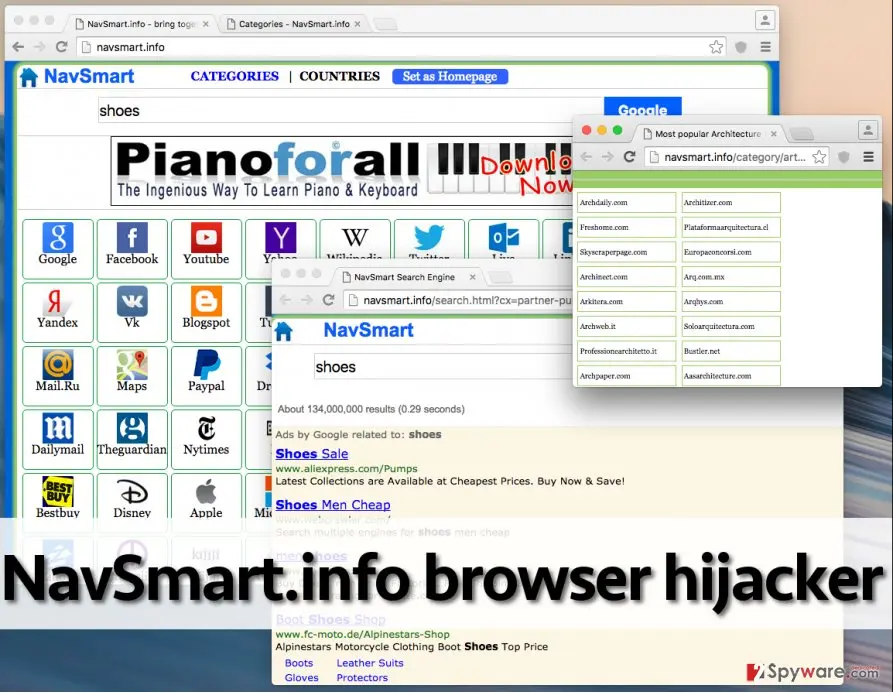Open the COUNTRIES menu link
Image resolution: width=893 pixels, height=693 pixels.
click(339, 76)
